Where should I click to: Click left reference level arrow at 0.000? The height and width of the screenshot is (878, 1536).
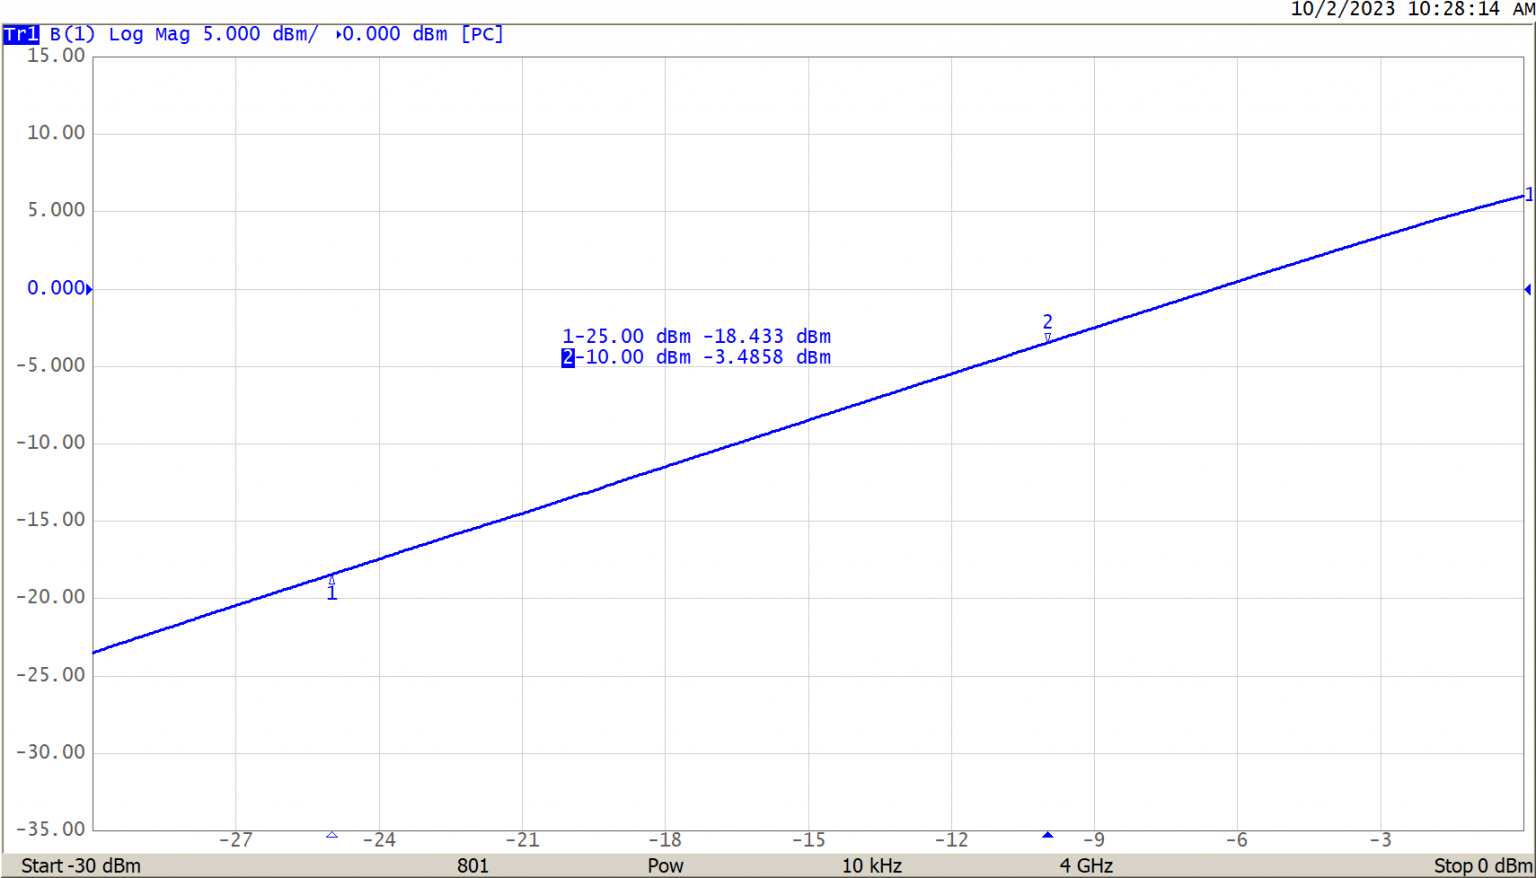(89, 290)
